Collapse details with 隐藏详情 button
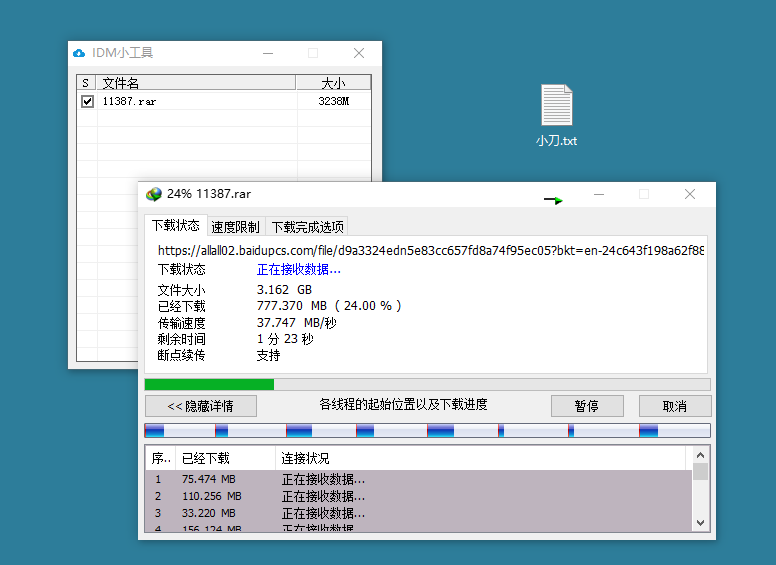 pyautogui.click(x=200, y=406)
